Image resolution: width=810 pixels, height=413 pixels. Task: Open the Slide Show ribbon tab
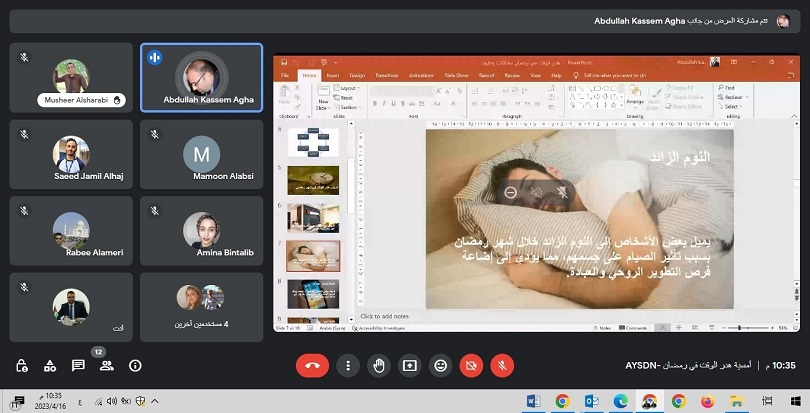[x=456, y=75]
